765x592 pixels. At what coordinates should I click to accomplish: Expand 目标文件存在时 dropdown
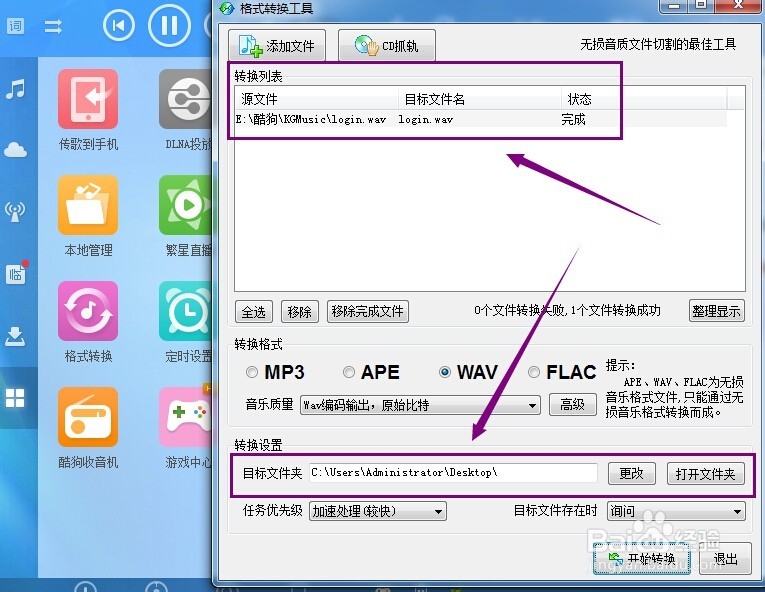[x=676, y=511]
